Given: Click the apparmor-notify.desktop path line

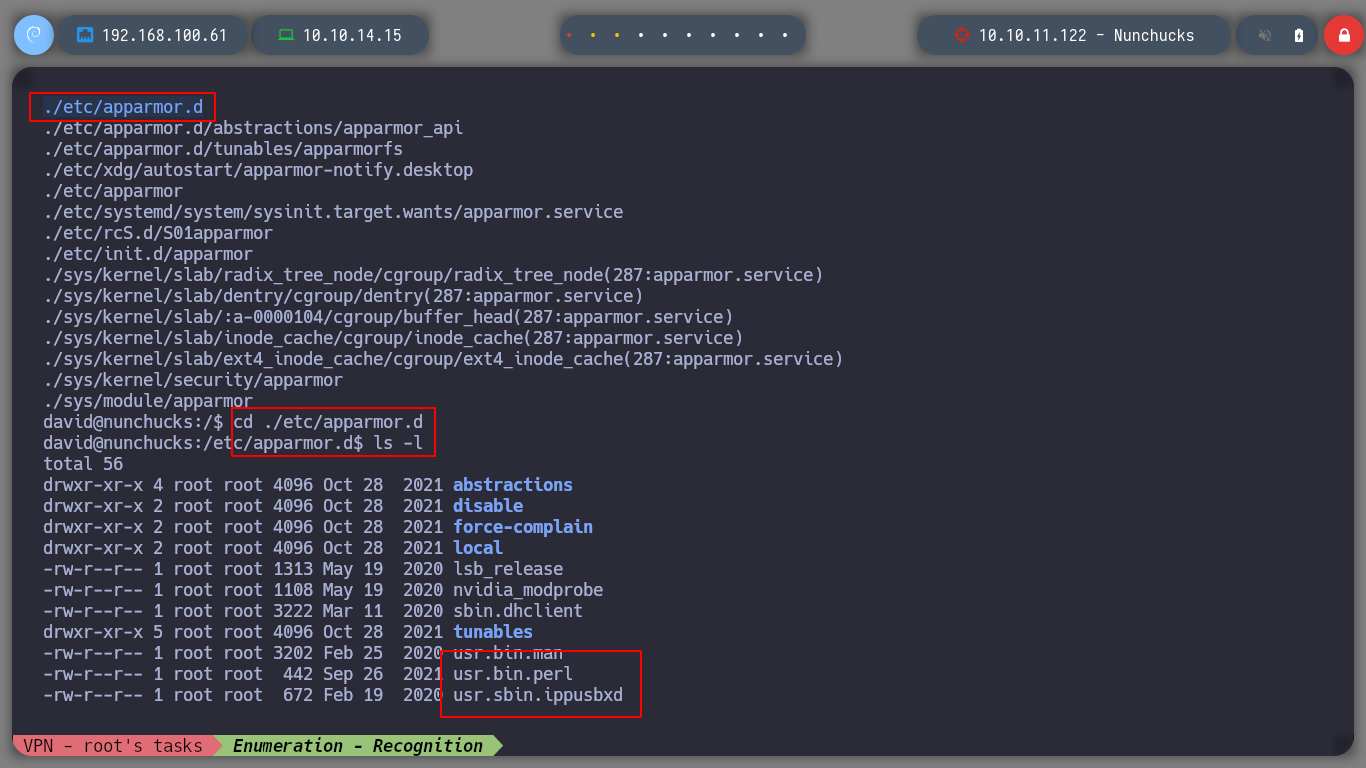Looking at the screenshot, I should [x=258, y=170].
